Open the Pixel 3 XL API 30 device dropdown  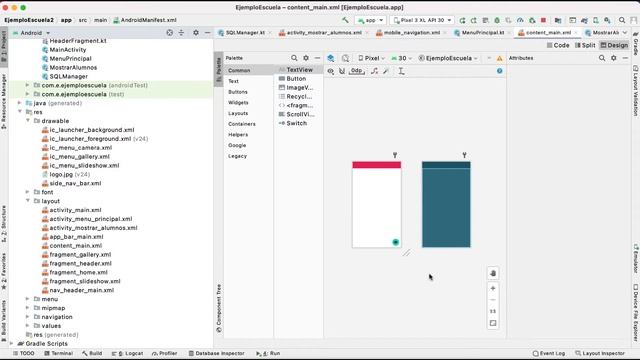click(x=422, y=20)
